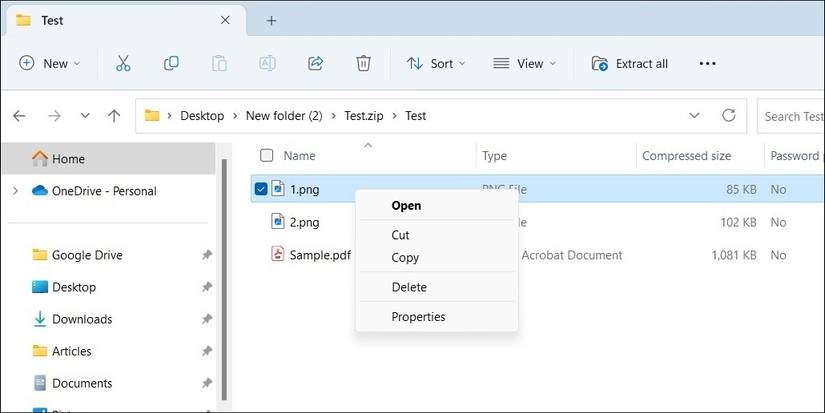825x413 pixels.
Task: Open the See more ellipsis menu
Action: pos(707,64)
